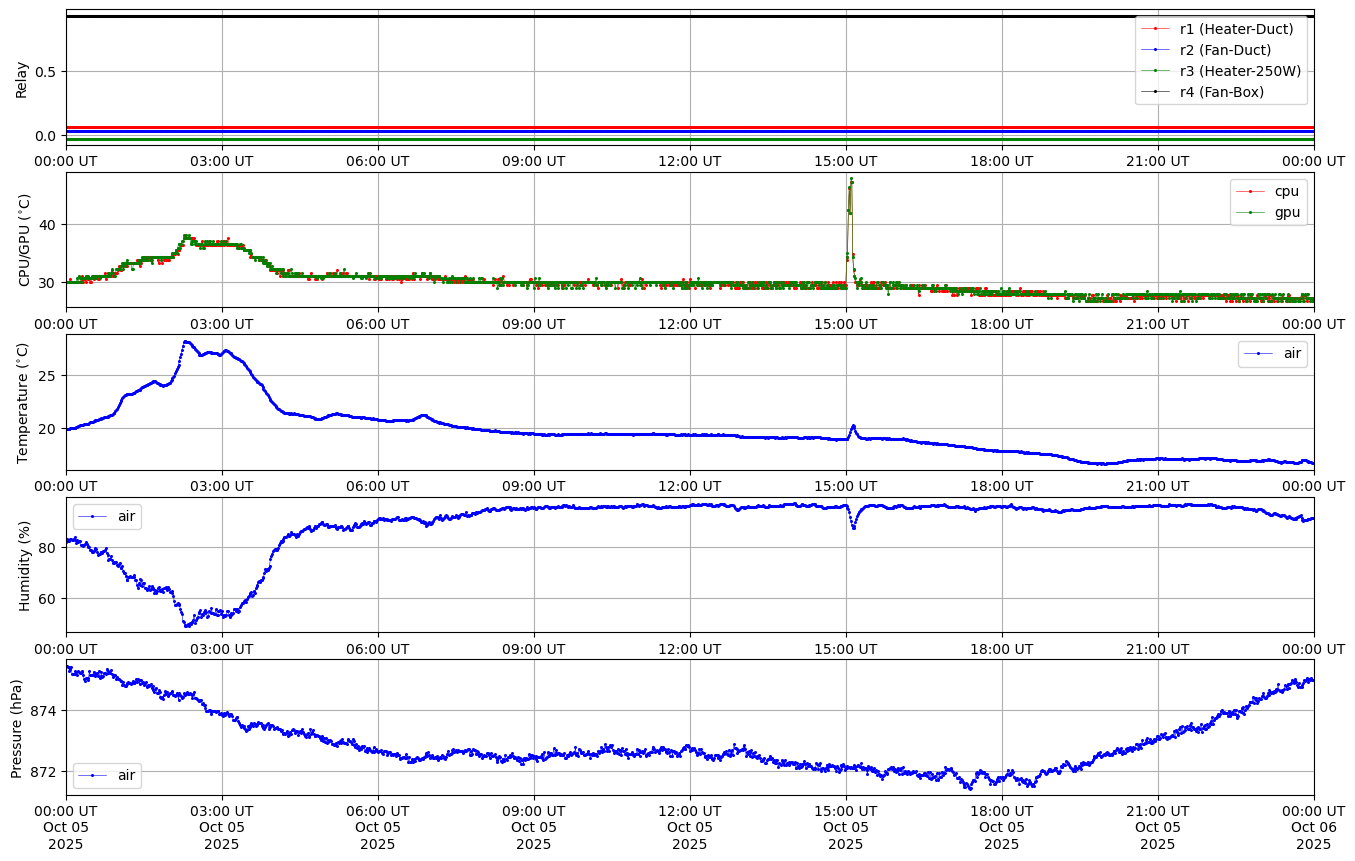
Task: Select the r4 (Fan-Box) legend entry
Action: [x=1221, y=92]
